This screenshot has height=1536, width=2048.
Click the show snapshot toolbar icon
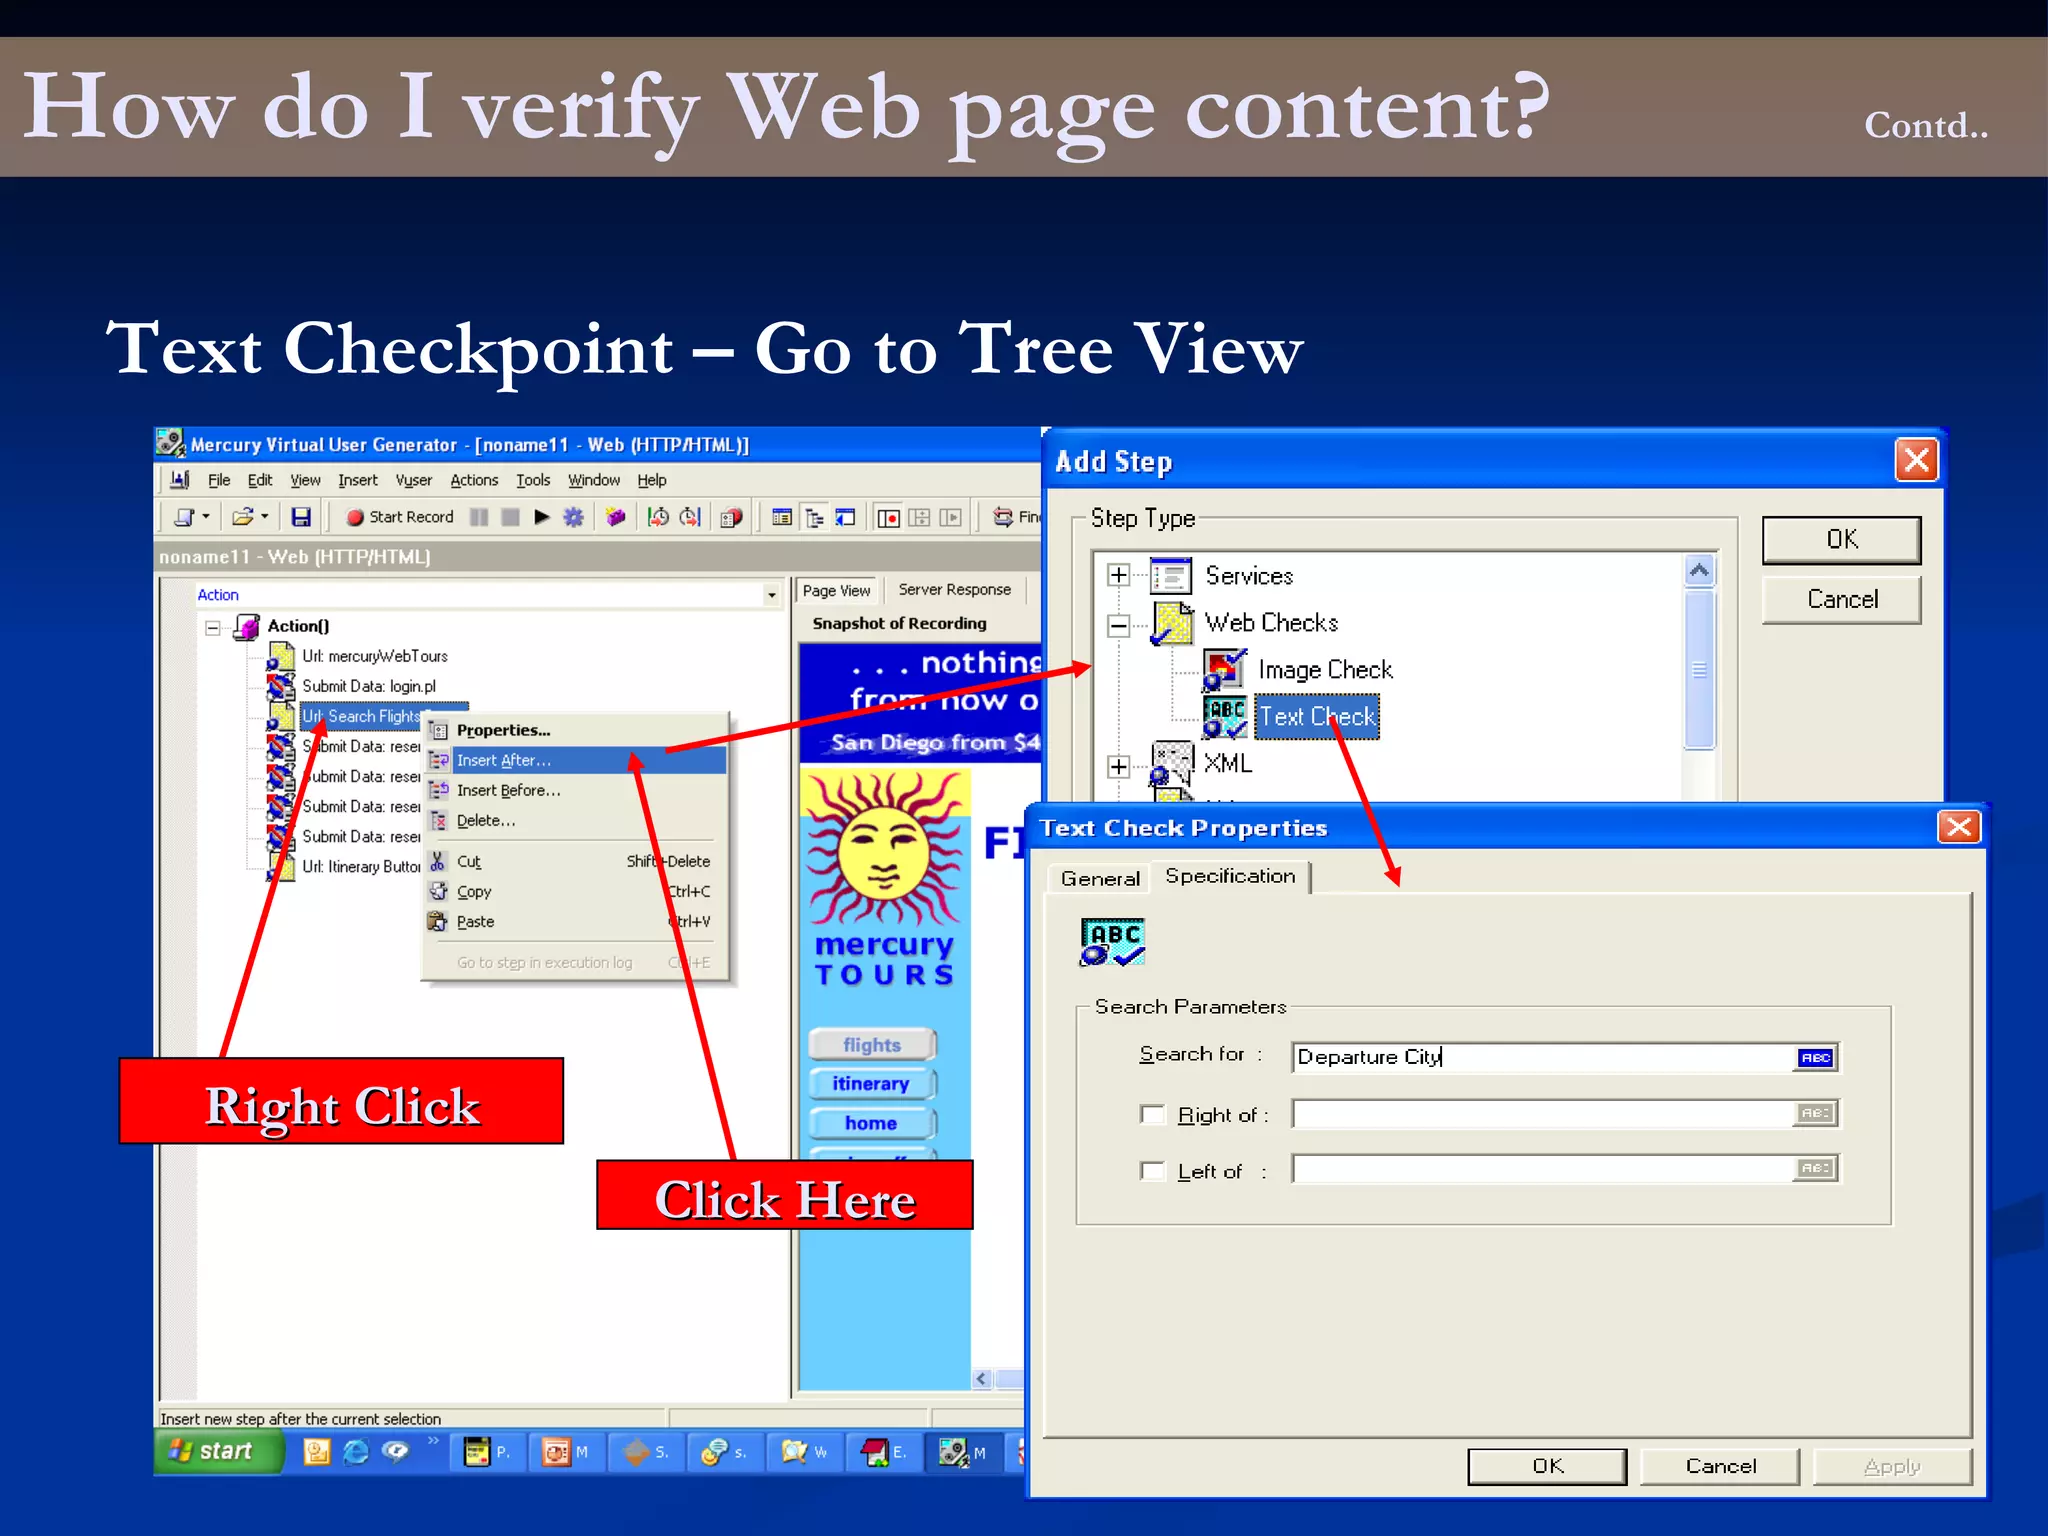(x=846, y=517)
